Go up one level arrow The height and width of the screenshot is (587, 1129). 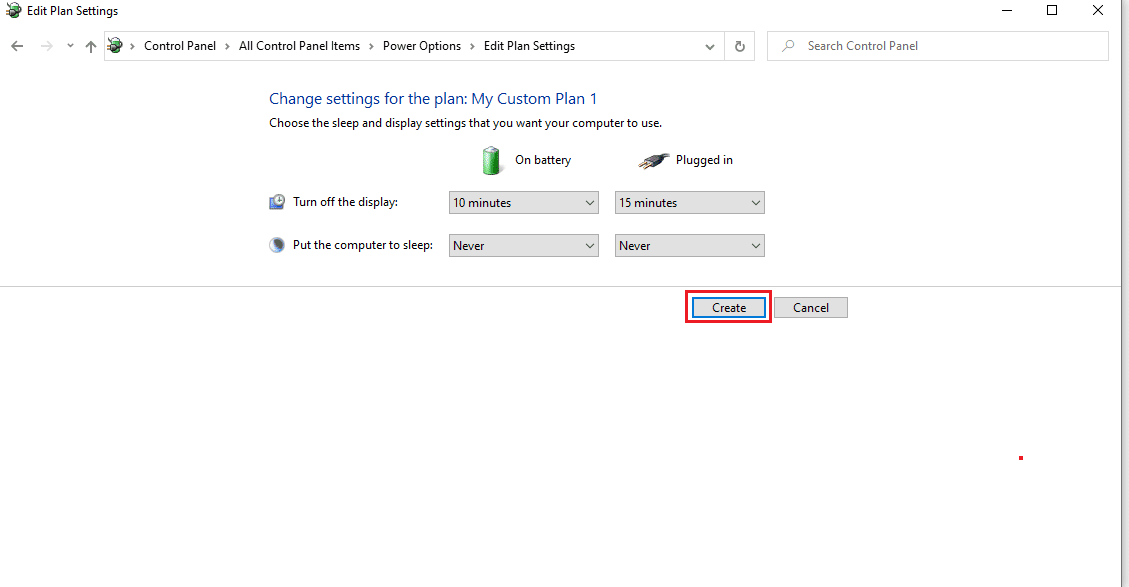point(91,46)
